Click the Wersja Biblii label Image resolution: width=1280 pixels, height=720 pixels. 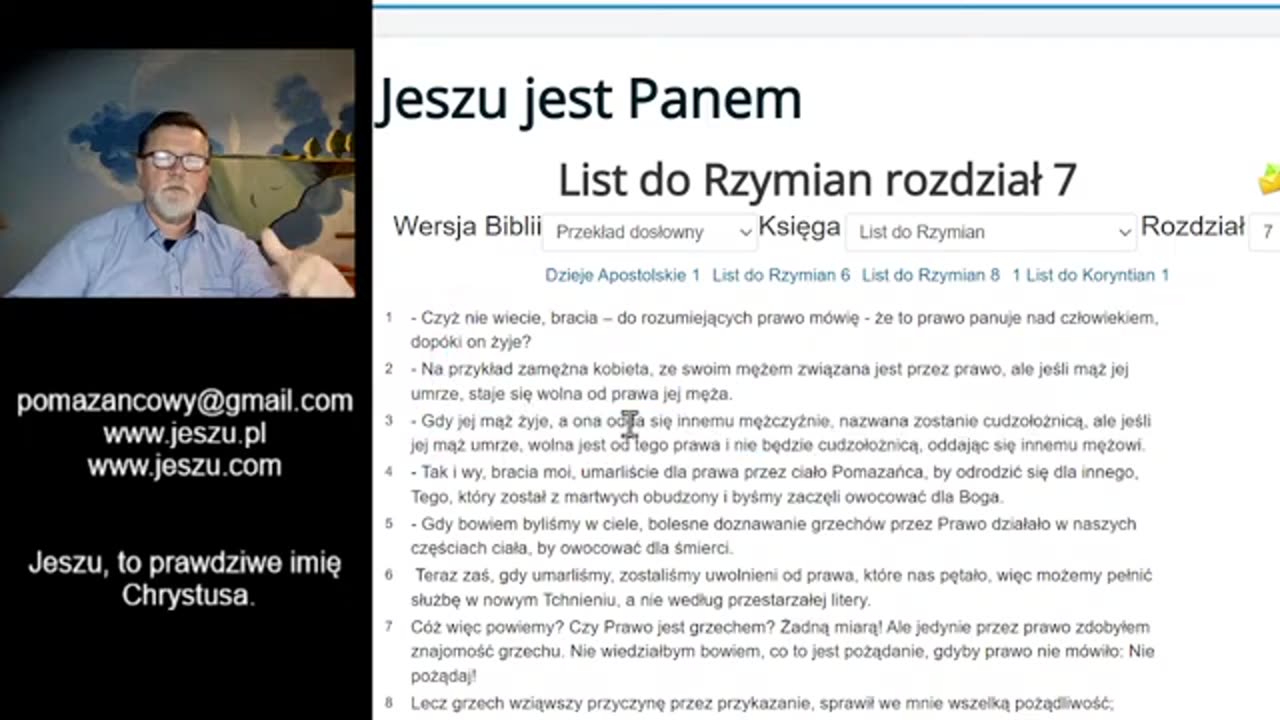pyautogui.click(x=467, y=226)
